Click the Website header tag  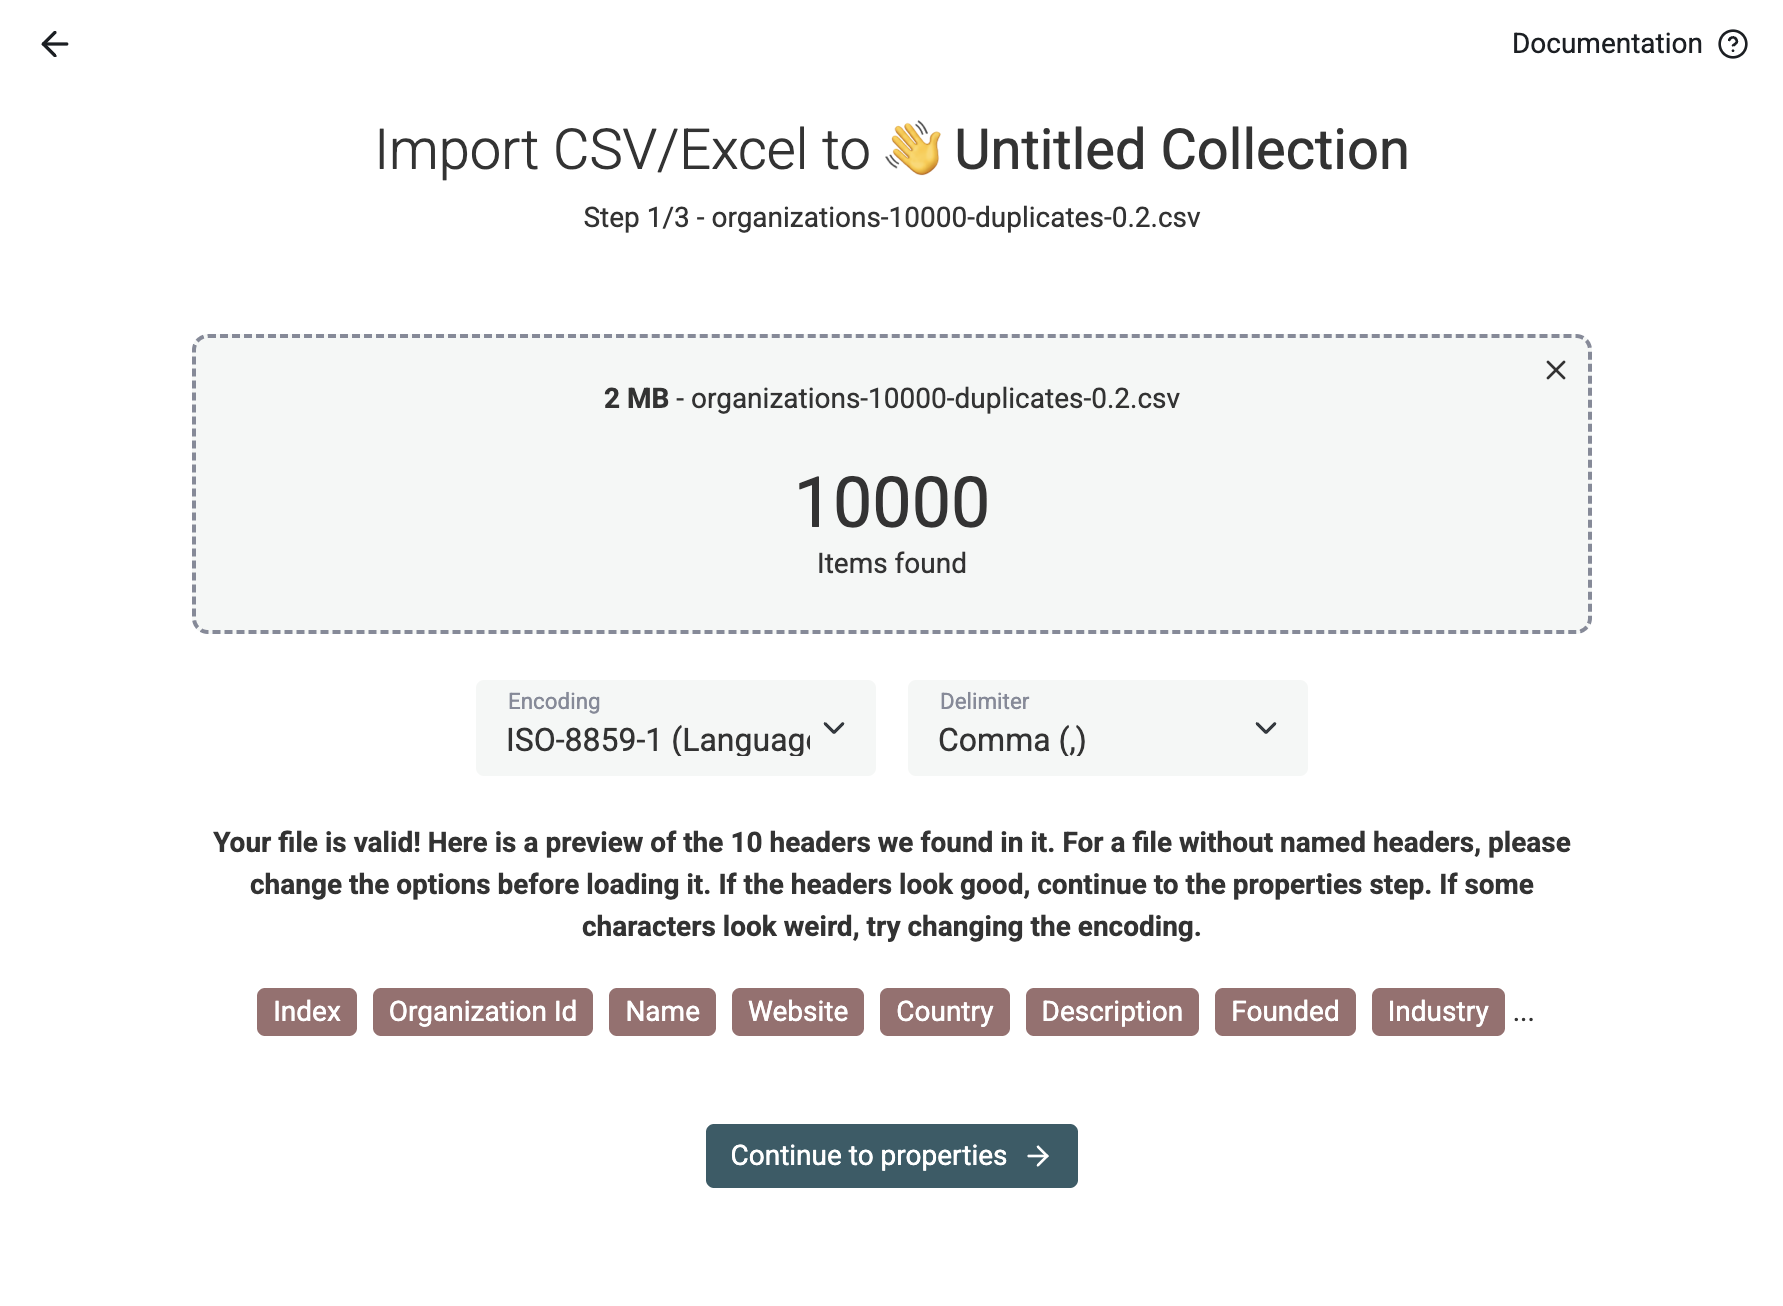[798, 1012]
